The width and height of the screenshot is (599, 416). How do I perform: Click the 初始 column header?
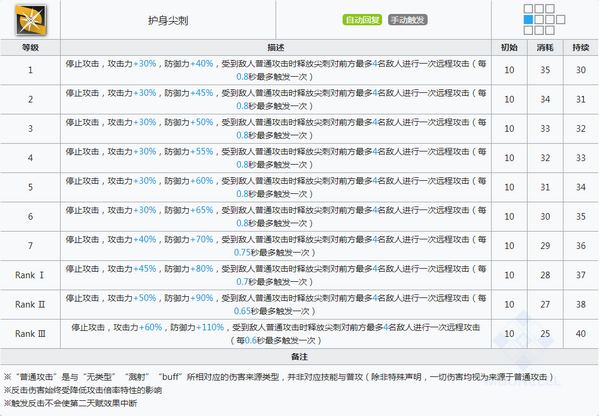(x=509, y=47)
